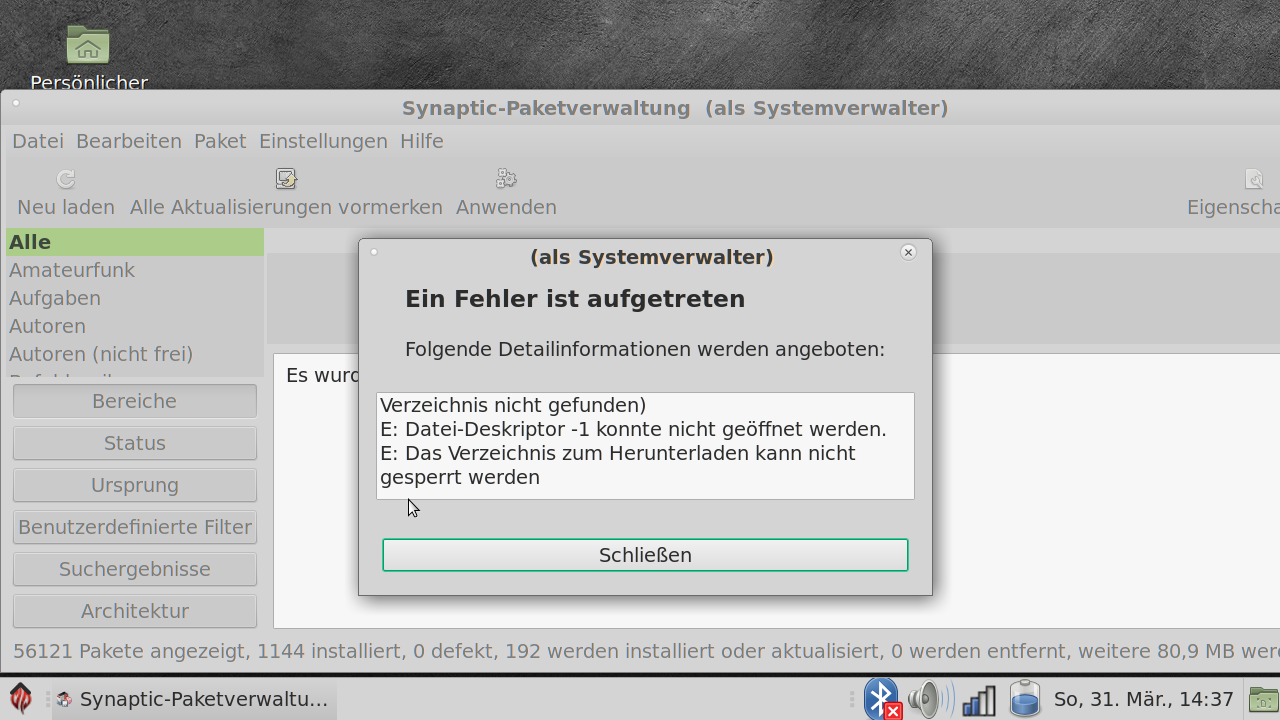This screenshot has height=720, width=1280.
Task: Click the volume speaker tray icon
Action: (x=930, y=699)
